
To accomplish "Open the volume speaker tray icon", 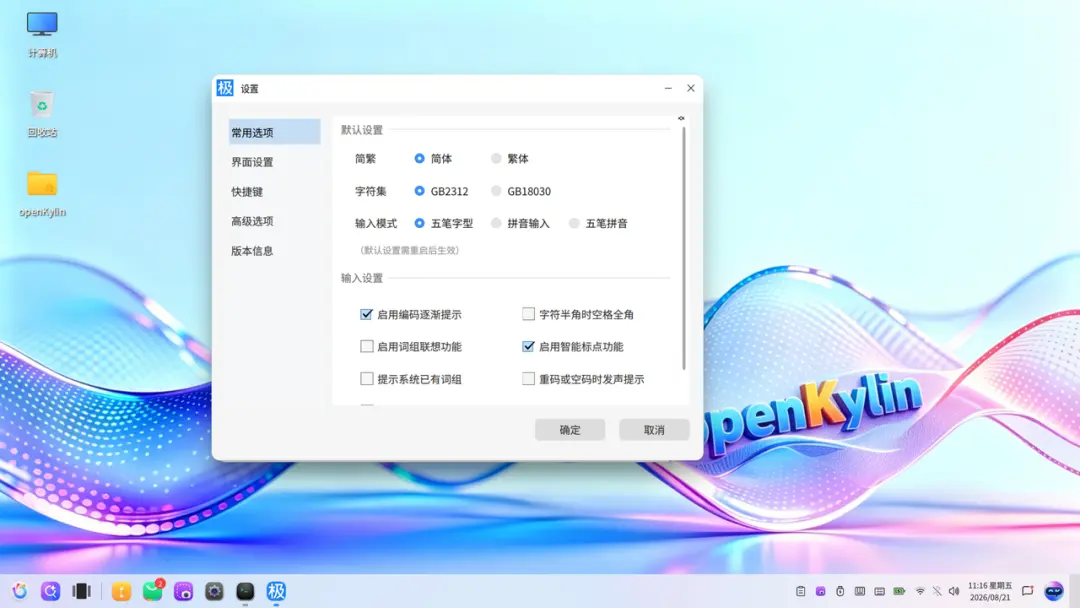I will click(954, 591).
